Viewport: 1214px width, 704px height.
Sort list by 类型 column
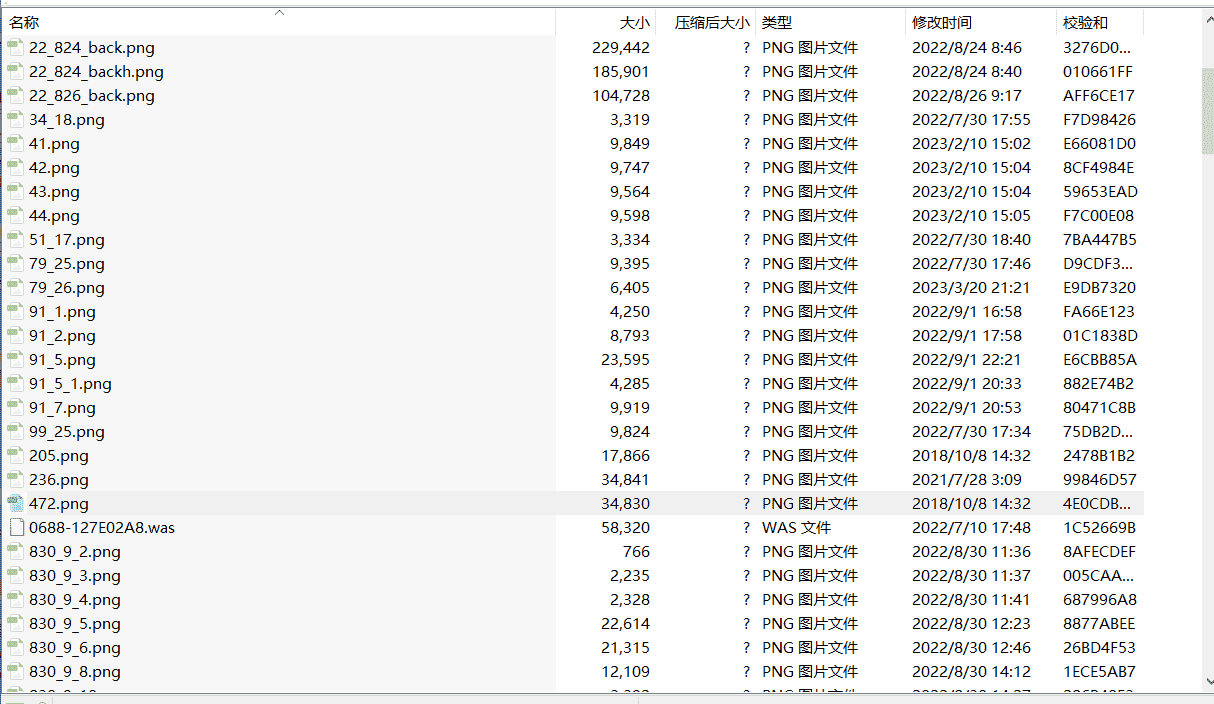point(777,22)
